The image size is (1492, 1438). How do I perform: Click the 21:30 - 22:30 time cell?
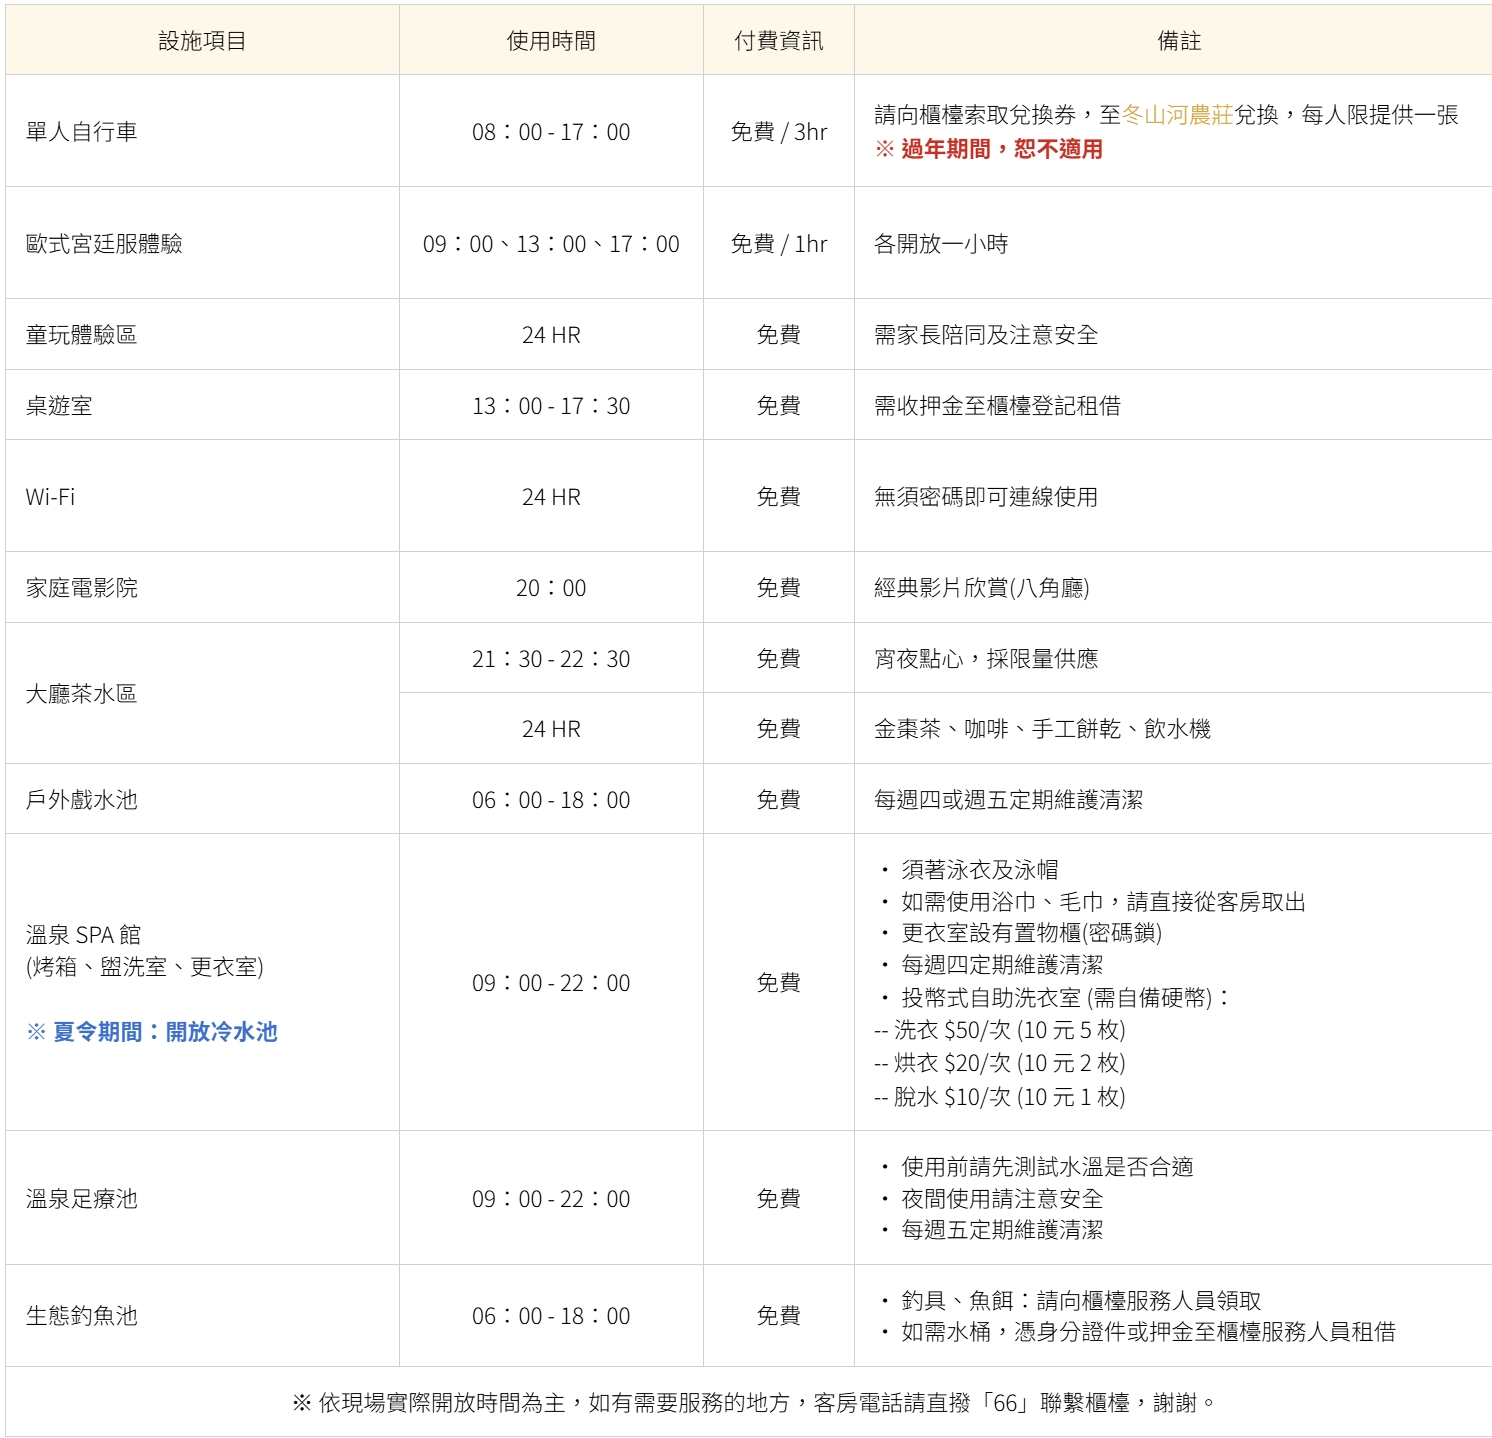click(551, 658)
